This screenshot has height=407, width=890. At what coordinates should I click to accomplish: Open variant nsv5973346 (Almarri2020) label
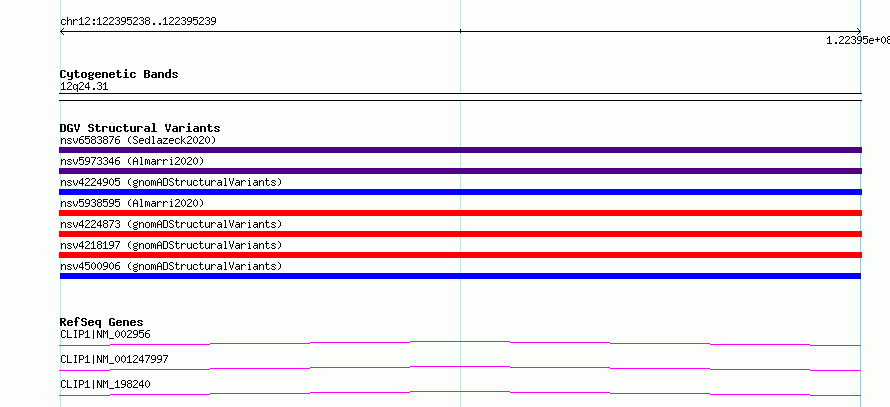click(x=132, y=161)
